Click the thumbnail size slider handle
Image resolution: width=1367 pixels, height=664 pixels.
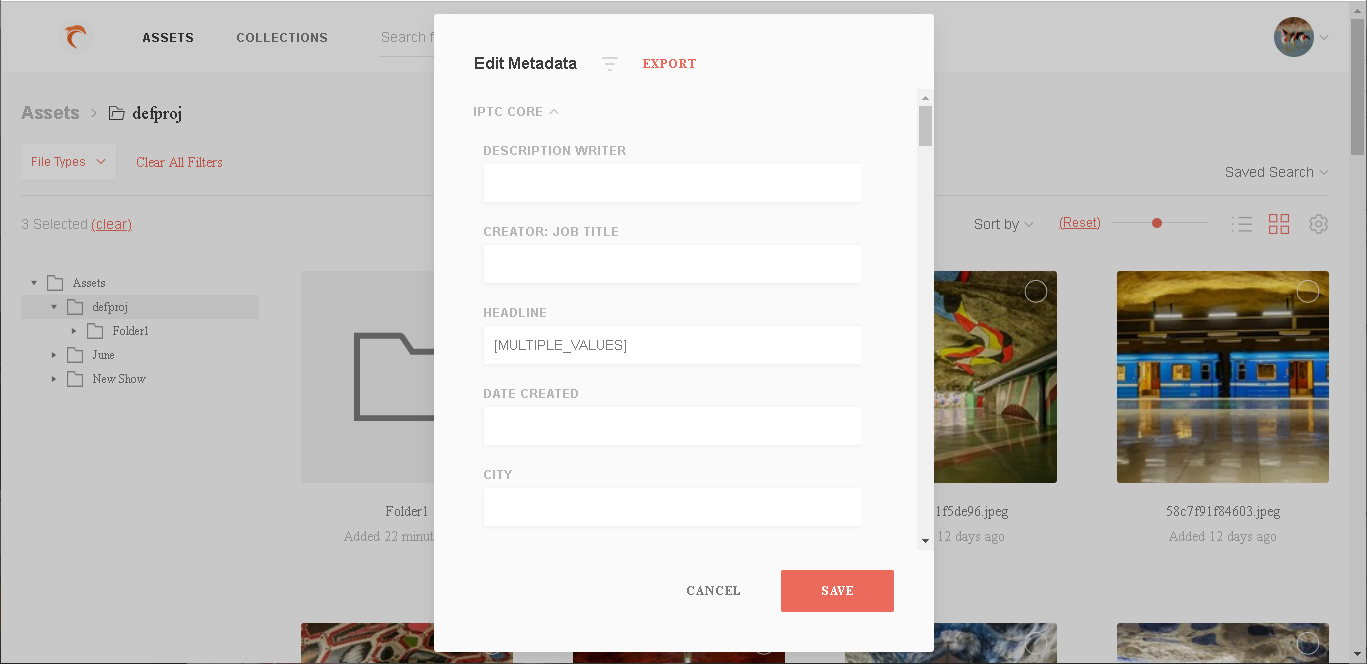pos(1157,223)
